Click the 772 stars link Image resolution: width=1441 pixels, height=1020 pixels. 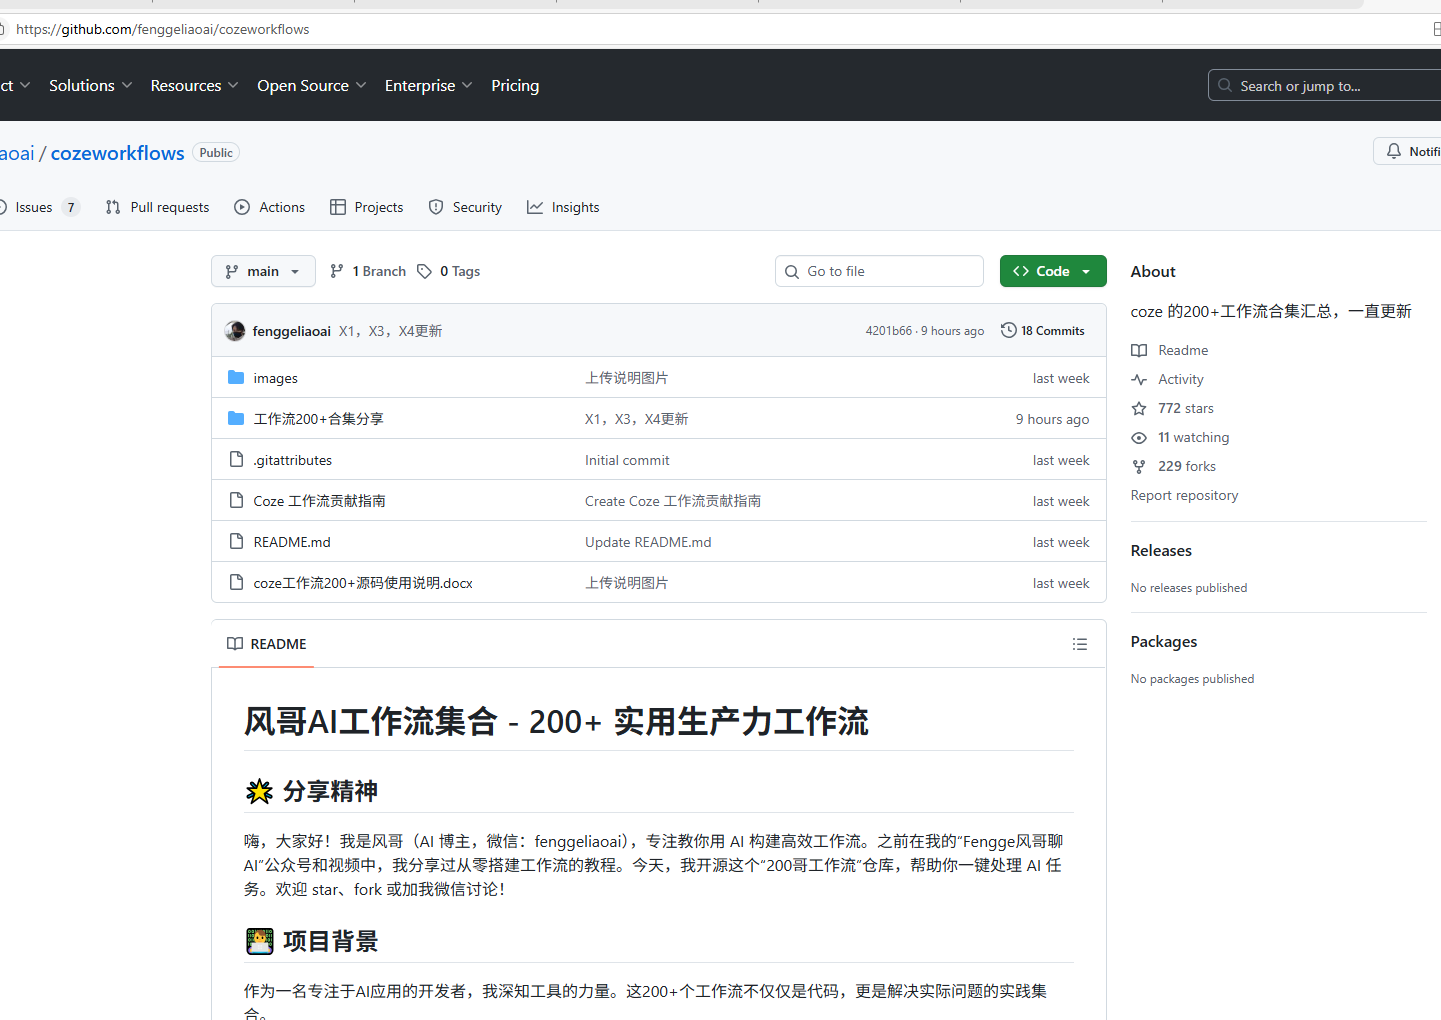click(x=1185, y=408)
